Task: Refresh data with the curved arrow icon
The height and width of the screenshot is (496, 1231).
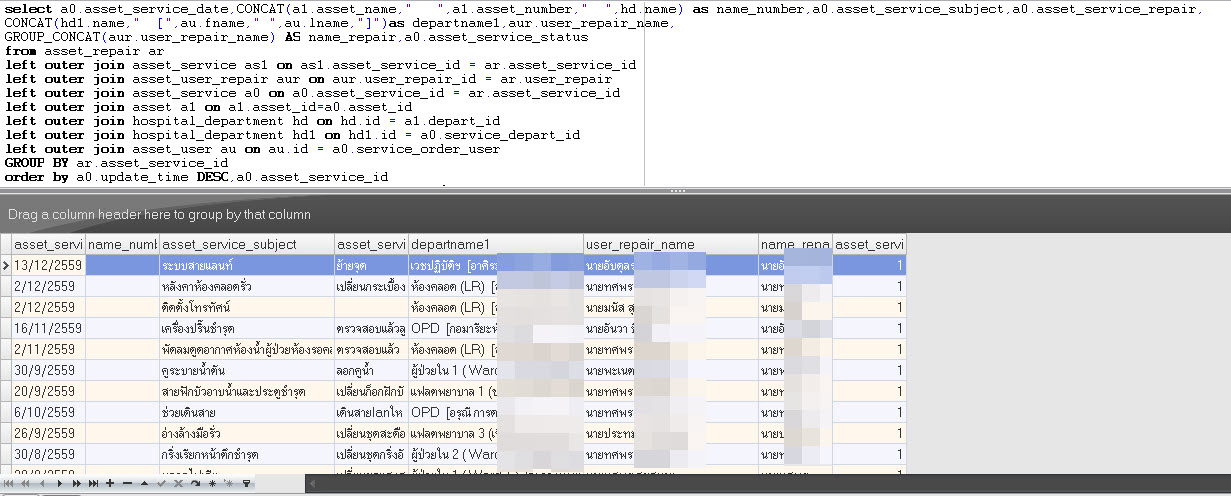Action: 195,483
